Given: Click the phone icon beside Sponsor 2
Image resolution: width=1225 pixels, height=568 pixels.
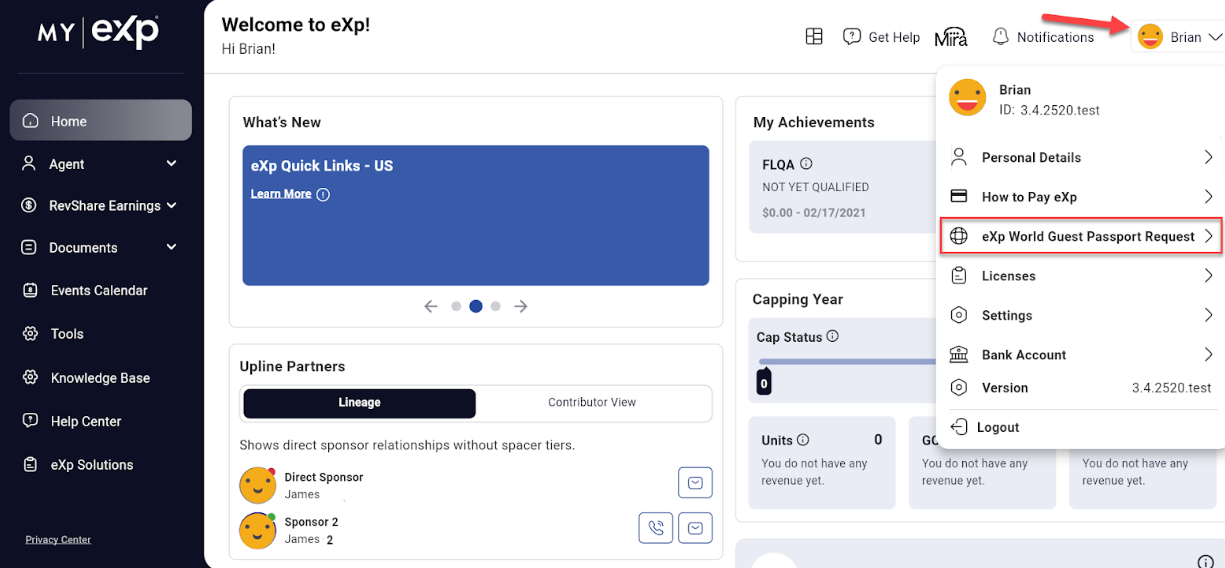Looking at the screenshot, I should coord(655,528).
